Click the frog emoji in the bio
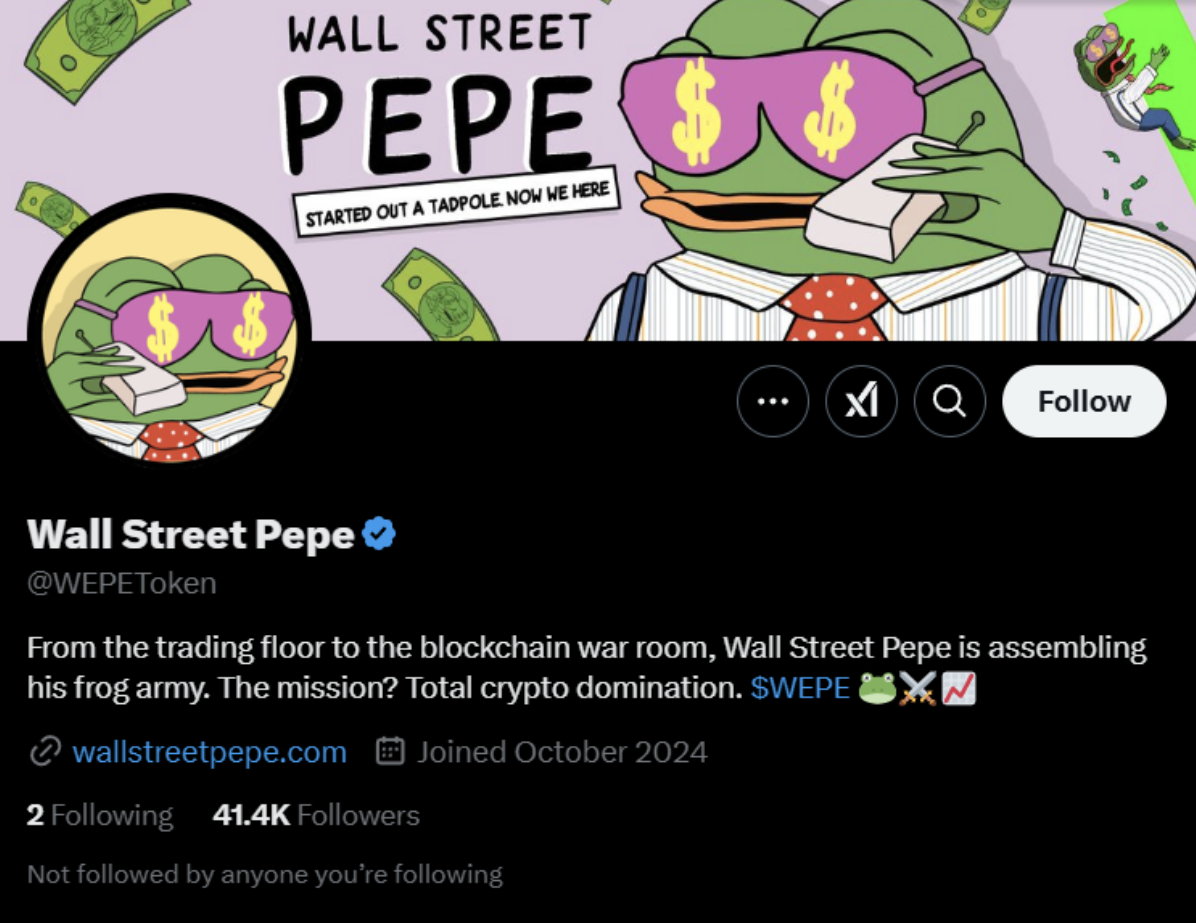1196x924 pixels. click(875, 688)
